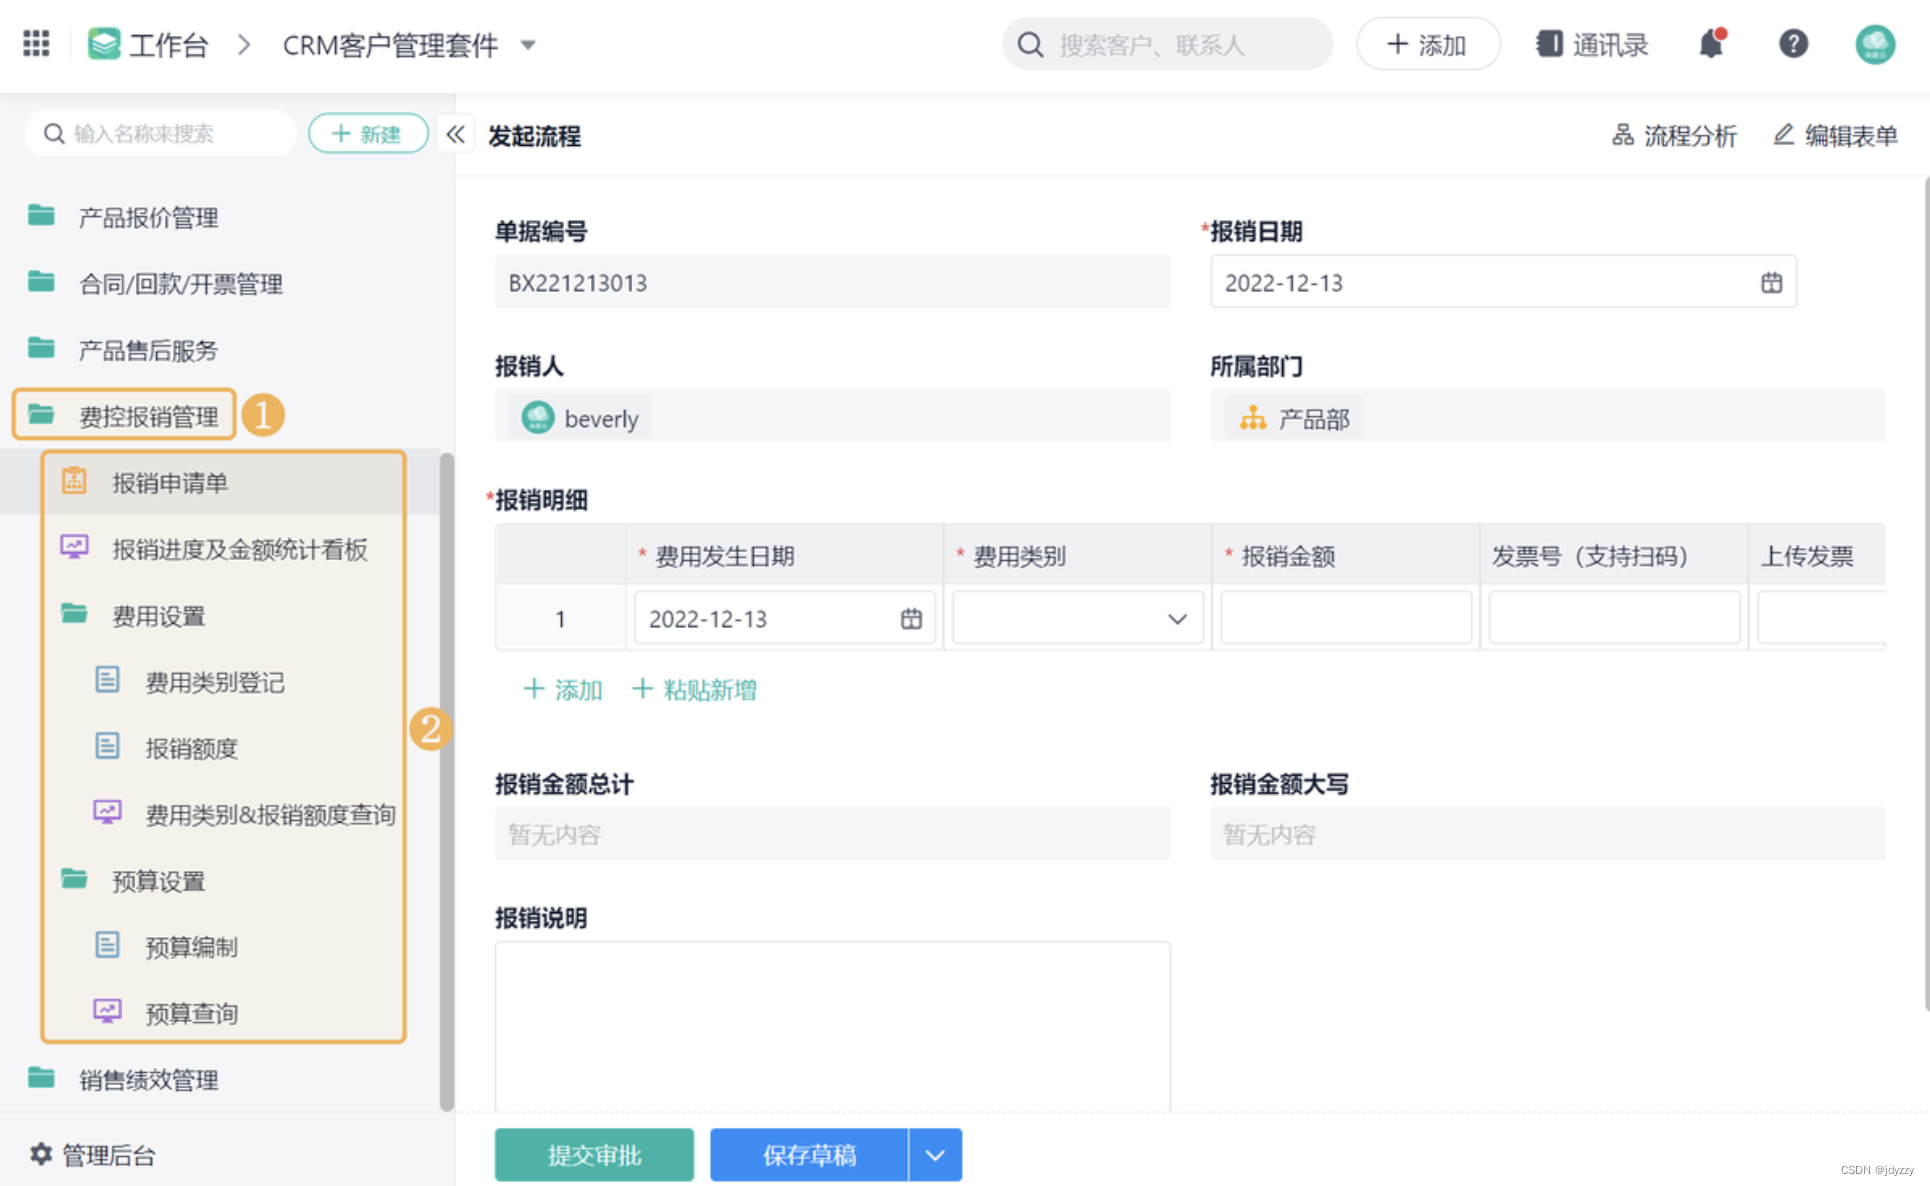1930x1186 pixels.
Task: Open the 通讯录 contacts book icon
Action: (1549, 44)
